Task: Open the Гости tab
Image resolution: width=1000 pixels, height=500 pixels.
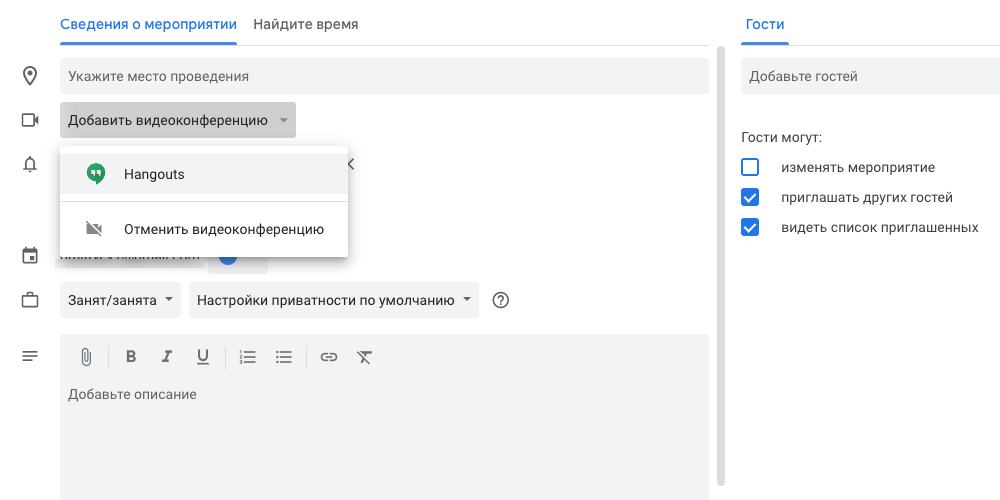Action: coord(765,25)
